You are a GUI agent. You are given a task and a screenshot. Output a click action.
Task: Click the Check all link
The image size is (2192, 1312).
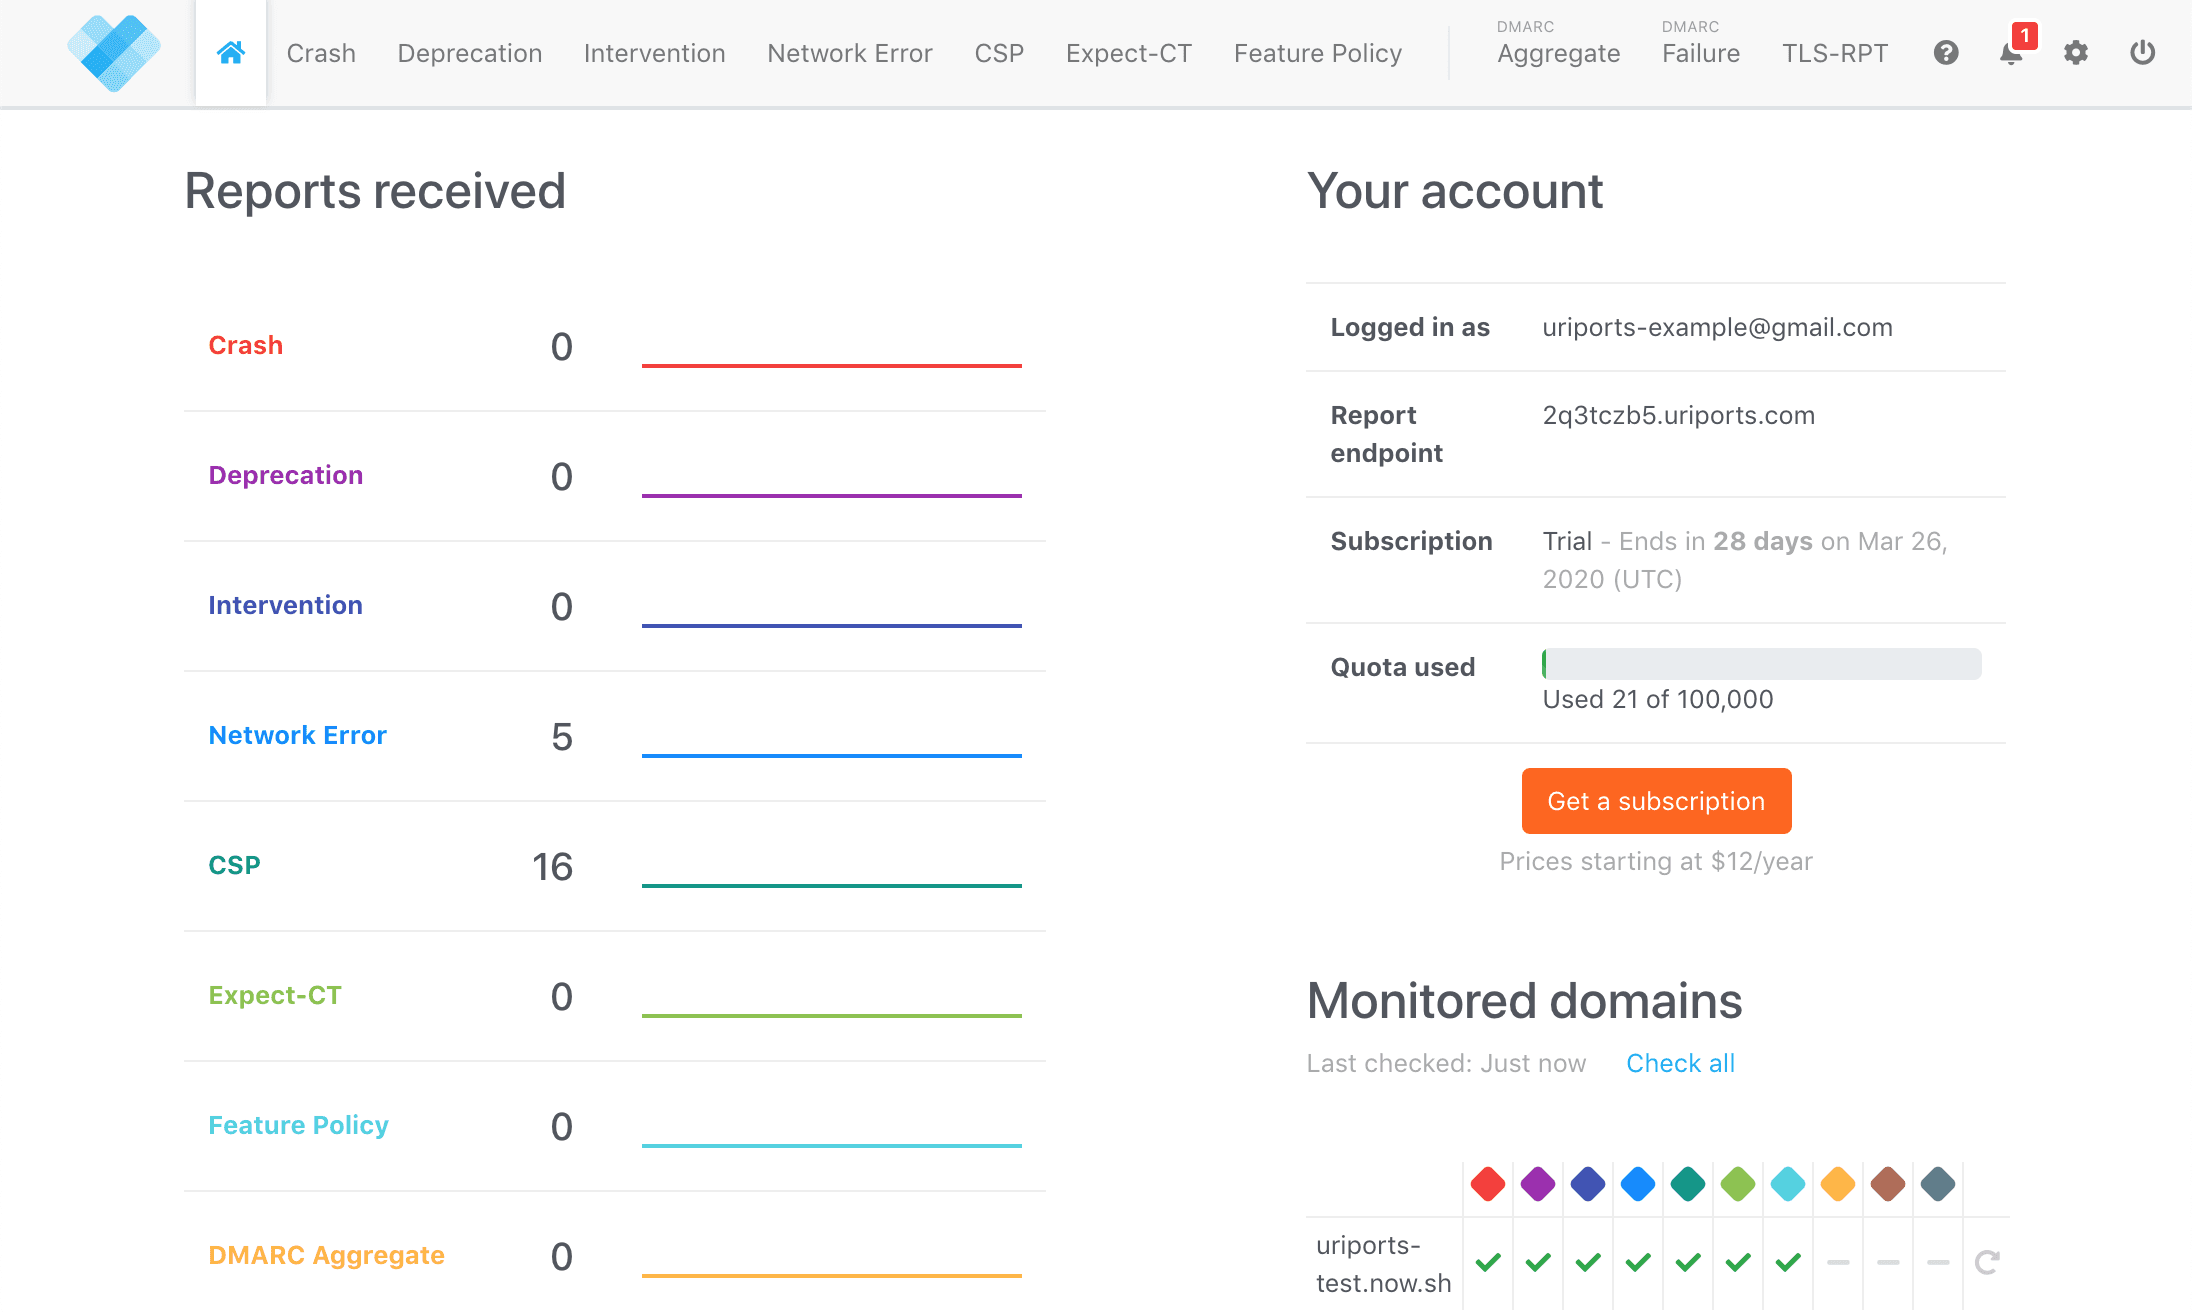point(1680,1063)
